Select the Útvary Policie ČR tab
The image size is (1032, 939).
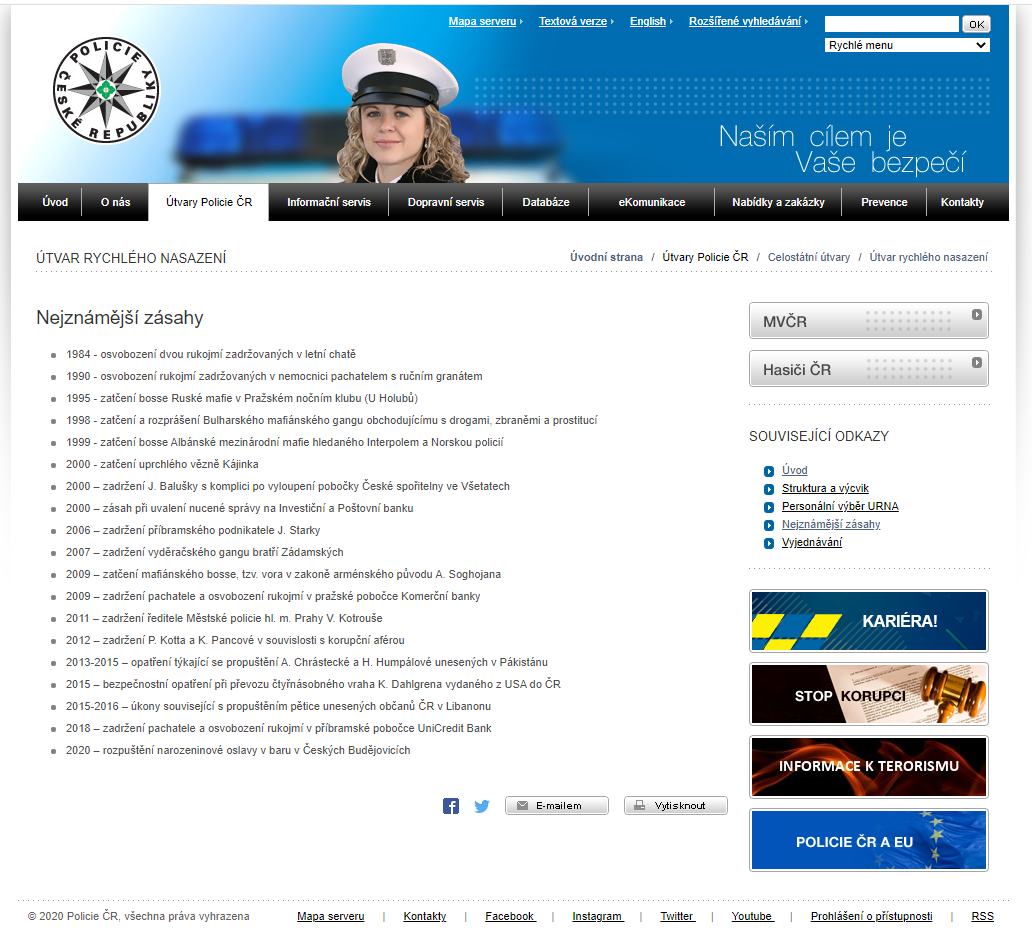coord(209,202)
